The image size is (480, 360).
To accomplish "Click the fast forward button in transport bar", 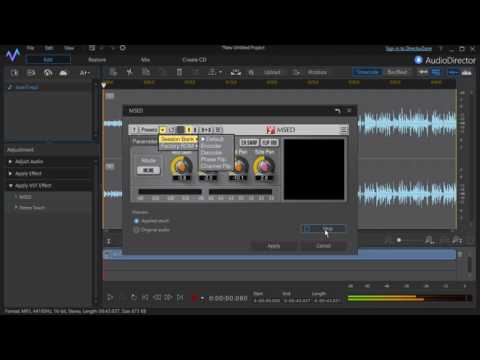I will [168, 298].
